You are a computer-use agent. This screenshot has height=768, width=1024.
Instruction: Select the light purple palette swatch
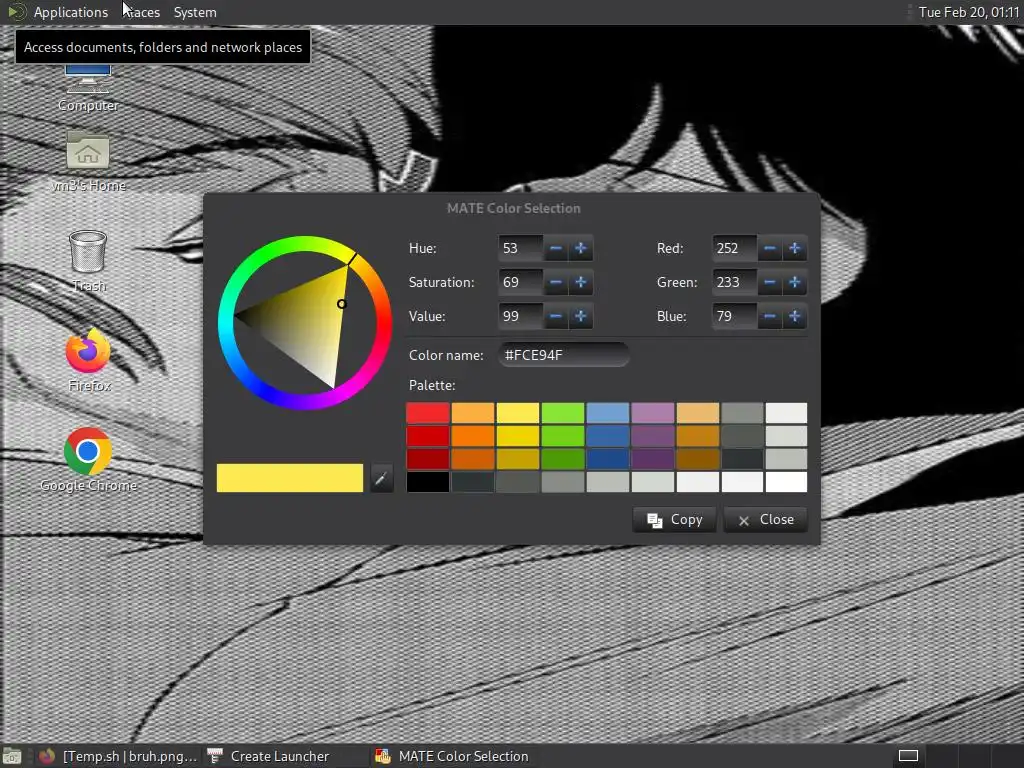(x=652, y=413)
